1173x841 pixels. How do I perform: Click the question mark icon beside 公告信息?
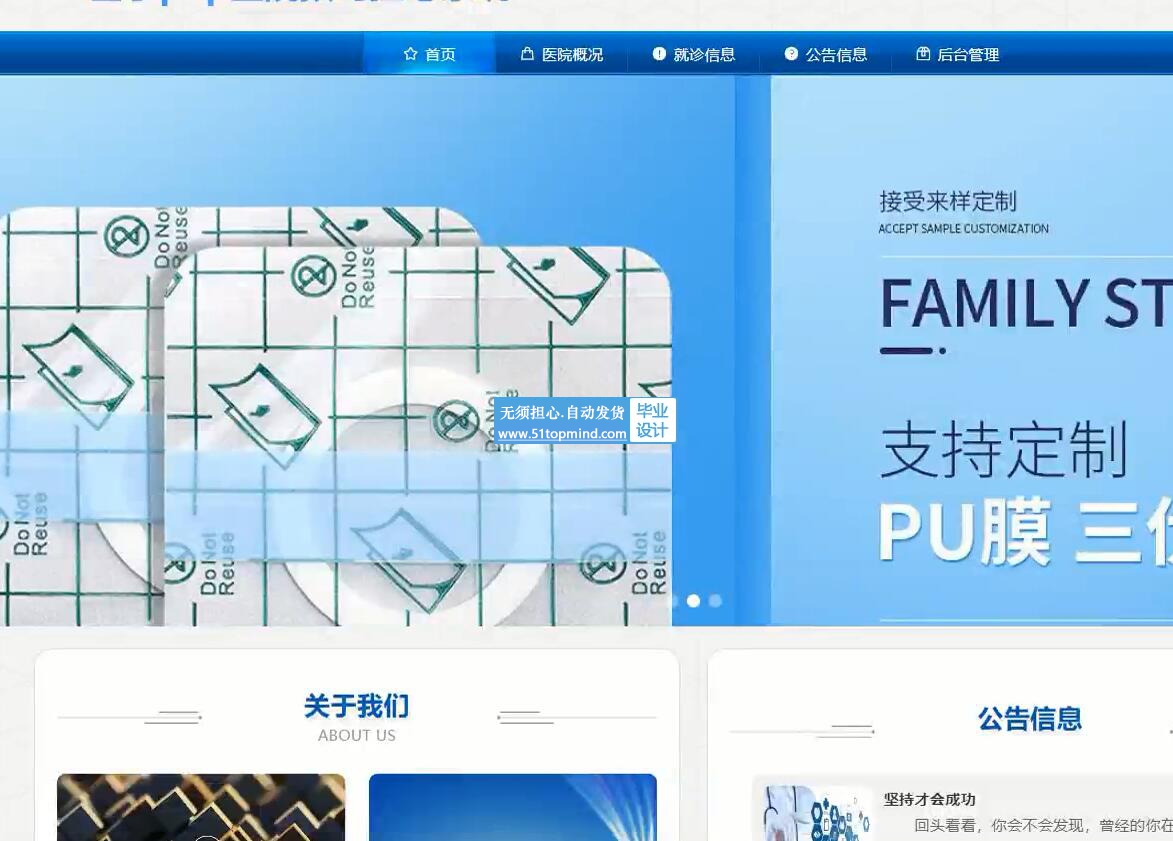pyautogui.click(x=791, y=54)
